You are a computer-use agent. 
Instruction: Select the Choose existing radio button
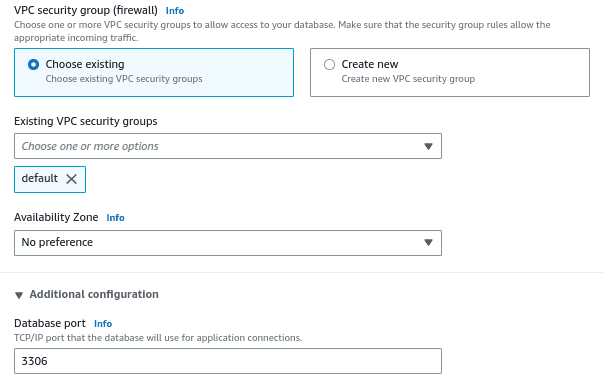33,65
